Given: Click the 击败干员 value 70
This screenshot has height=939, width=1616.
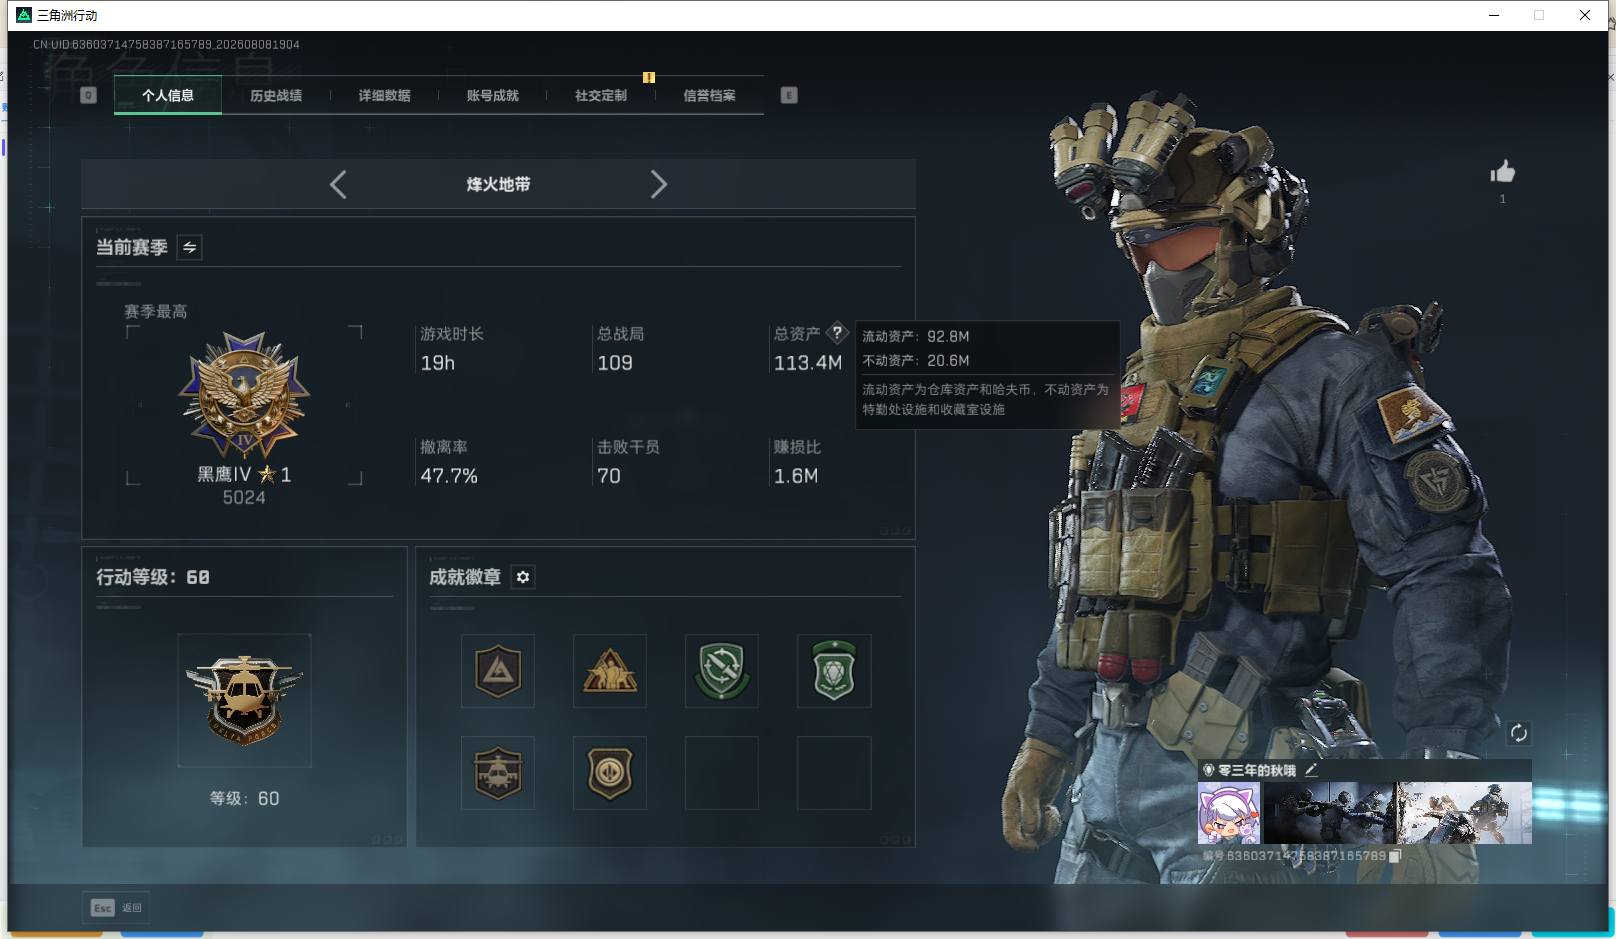Looking at the screenshot, I should coord(609,476).
